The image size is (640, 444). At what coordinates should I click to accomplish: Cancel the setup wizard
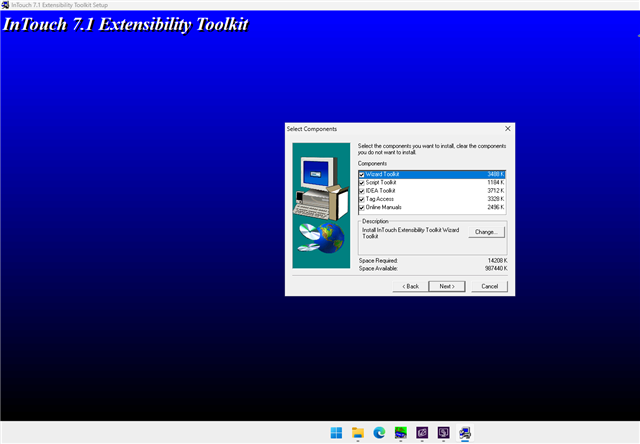[489, 286]
